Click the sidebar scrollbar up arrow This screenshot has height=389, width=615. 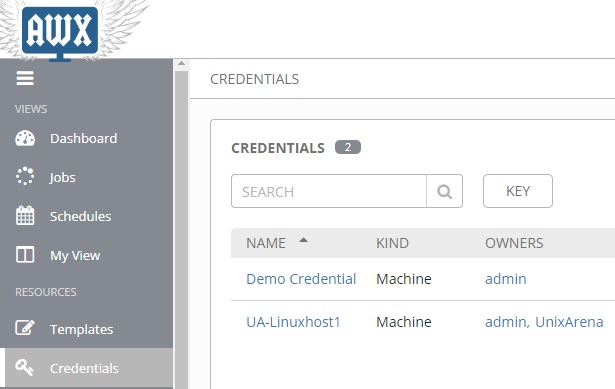click(181, 64)
